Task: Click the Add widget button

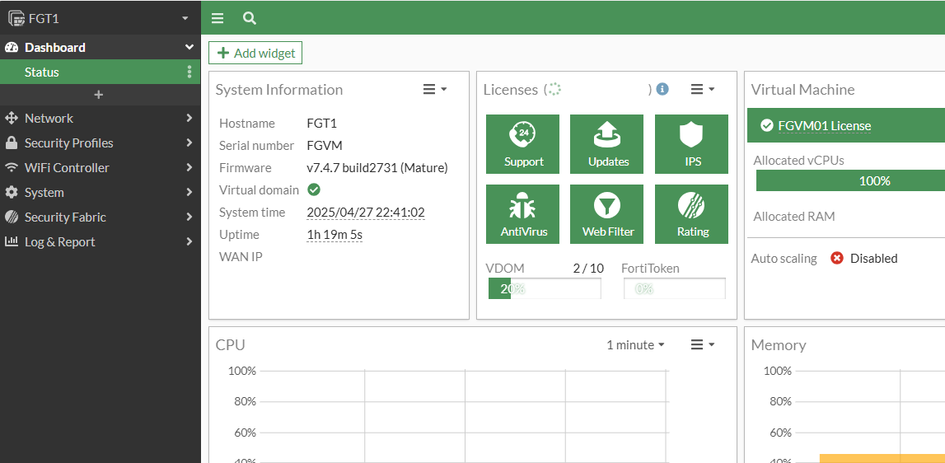Action: 255,53
